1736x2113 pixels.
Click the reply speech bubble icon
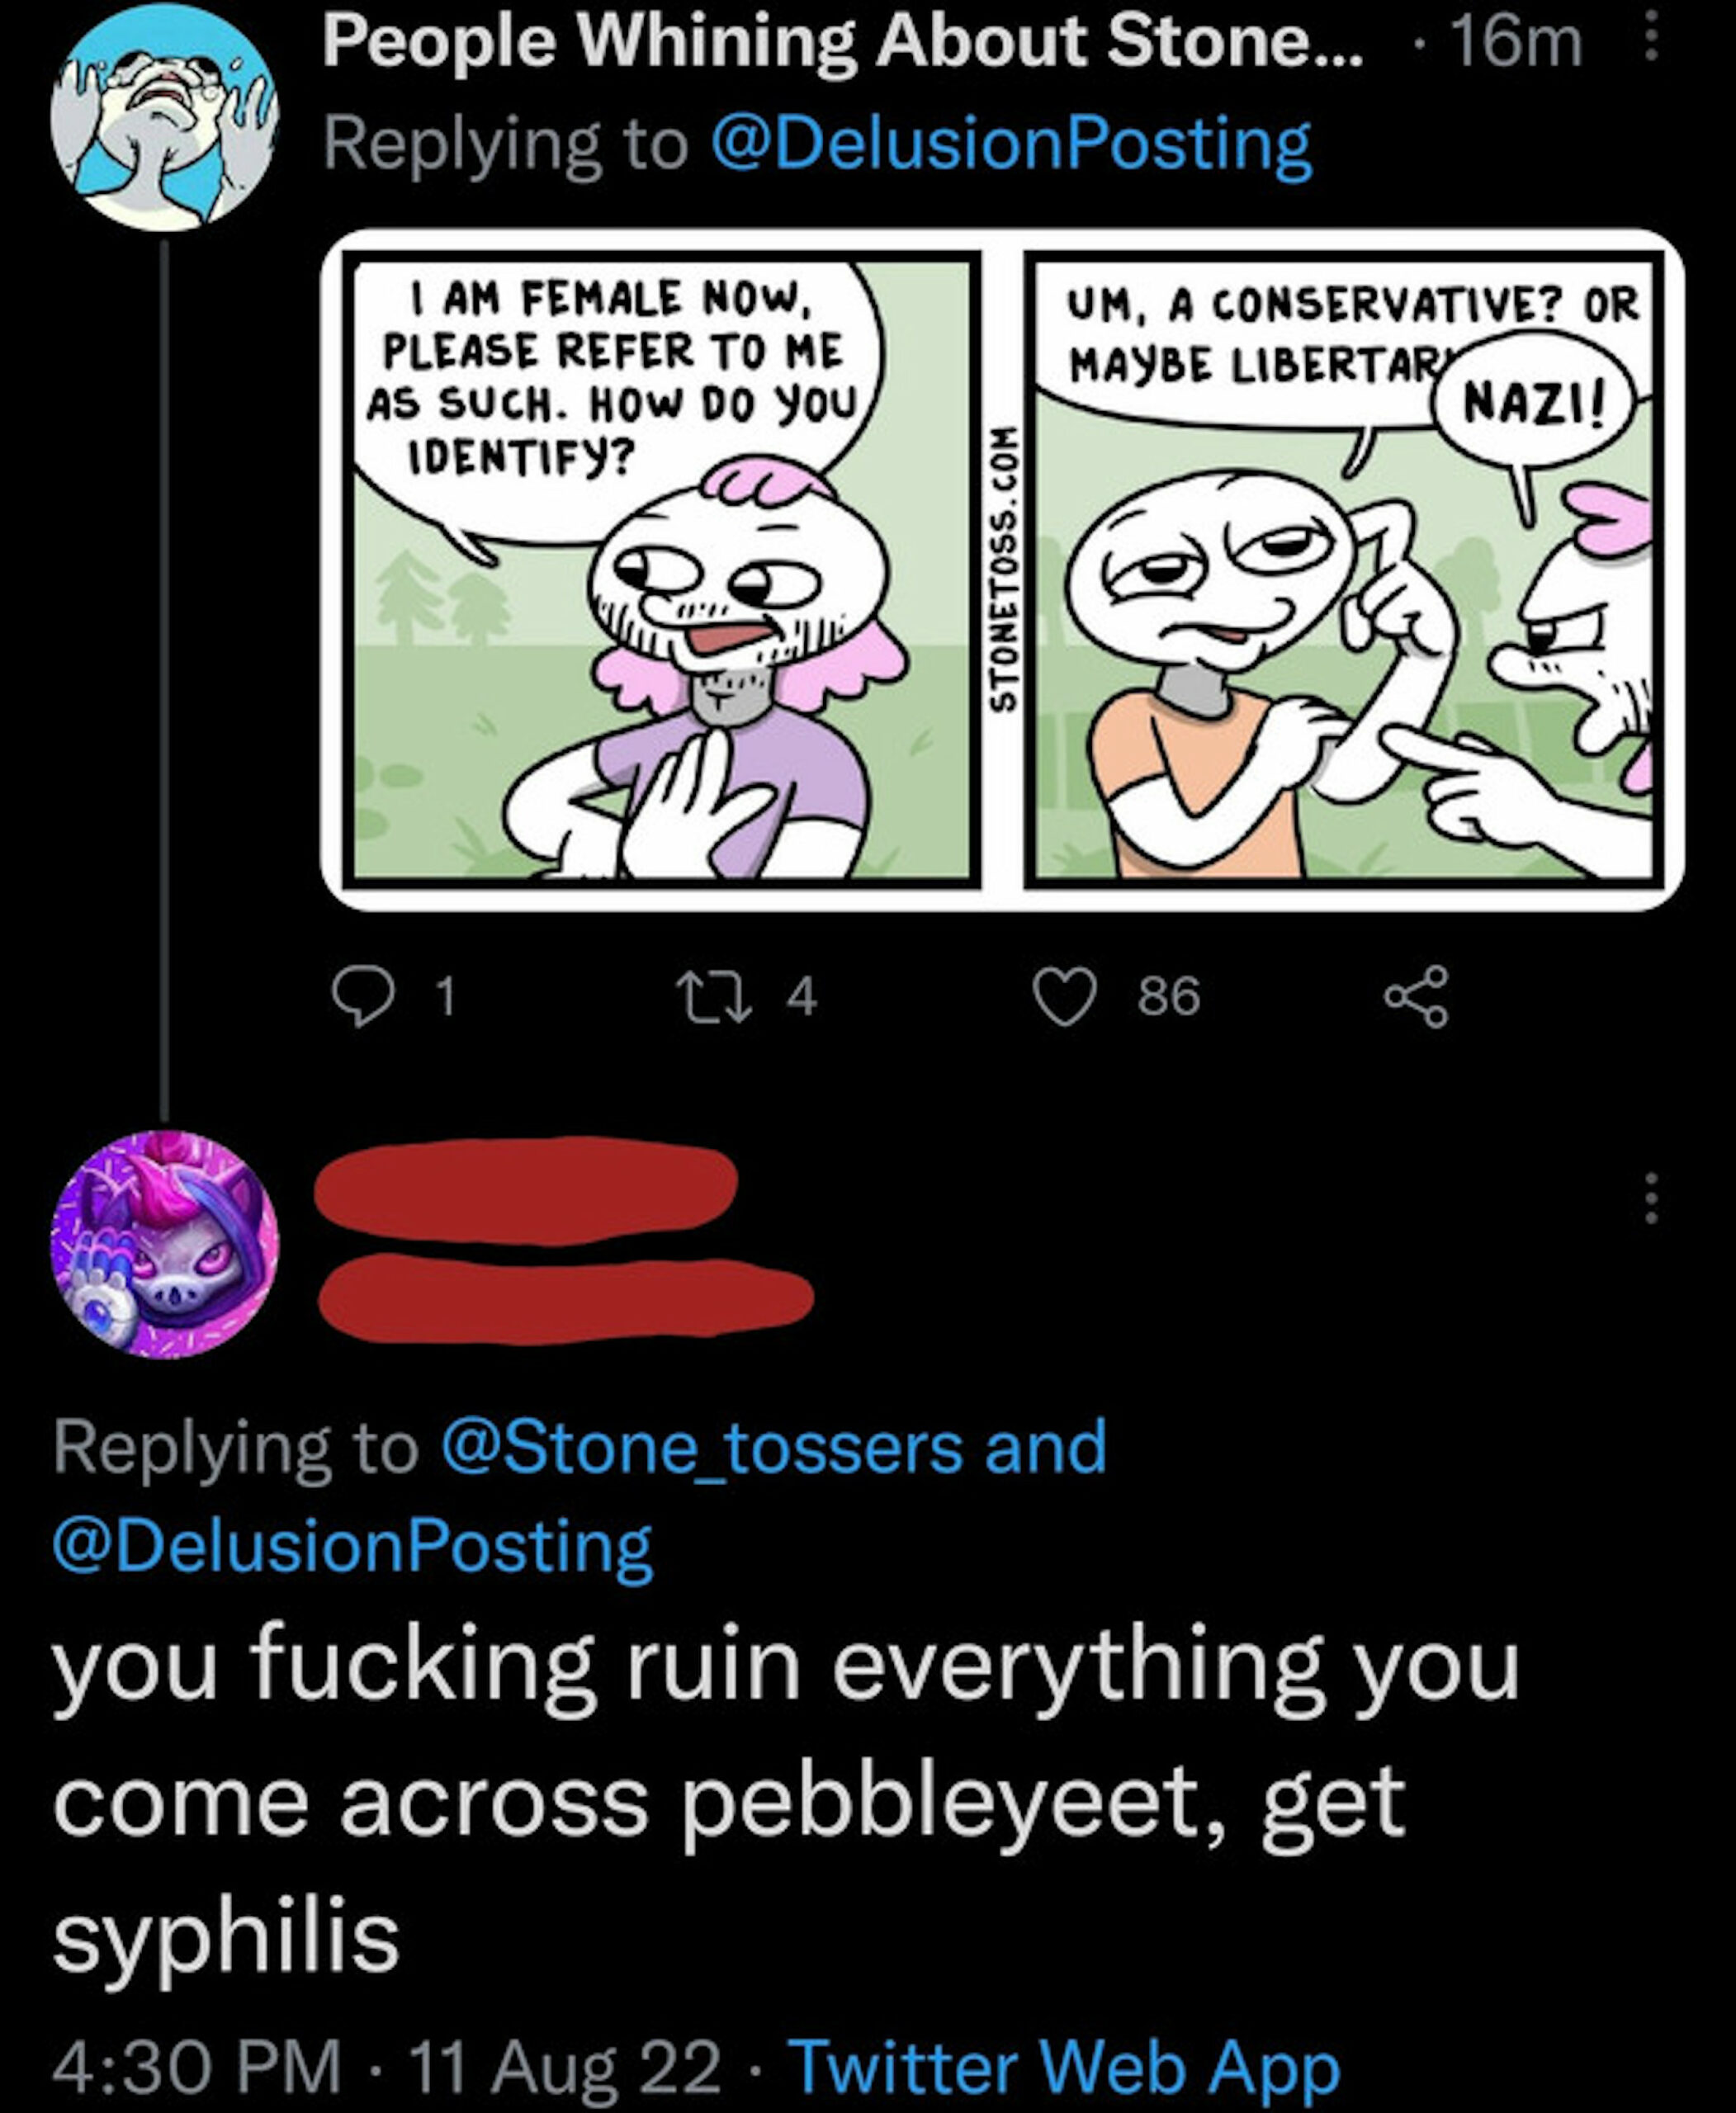click(363, 997)
